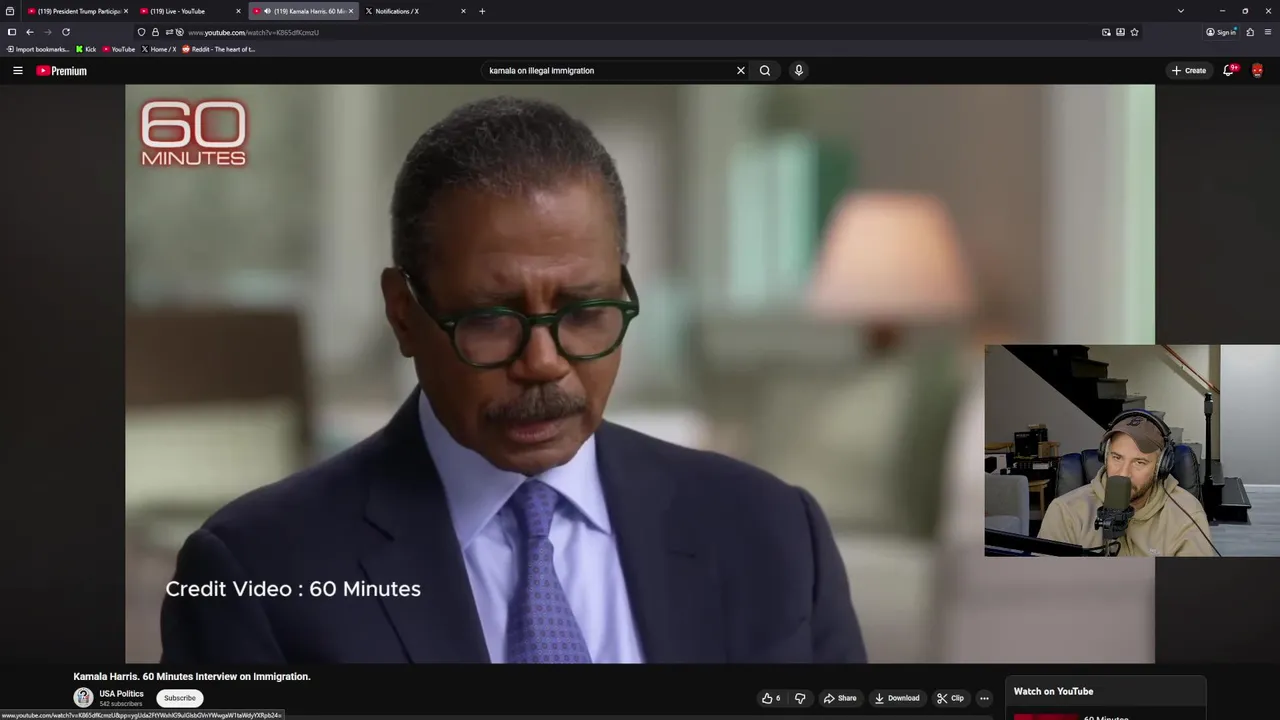
Task: Open the USA Politics channel name link
Action: [121, 694]
